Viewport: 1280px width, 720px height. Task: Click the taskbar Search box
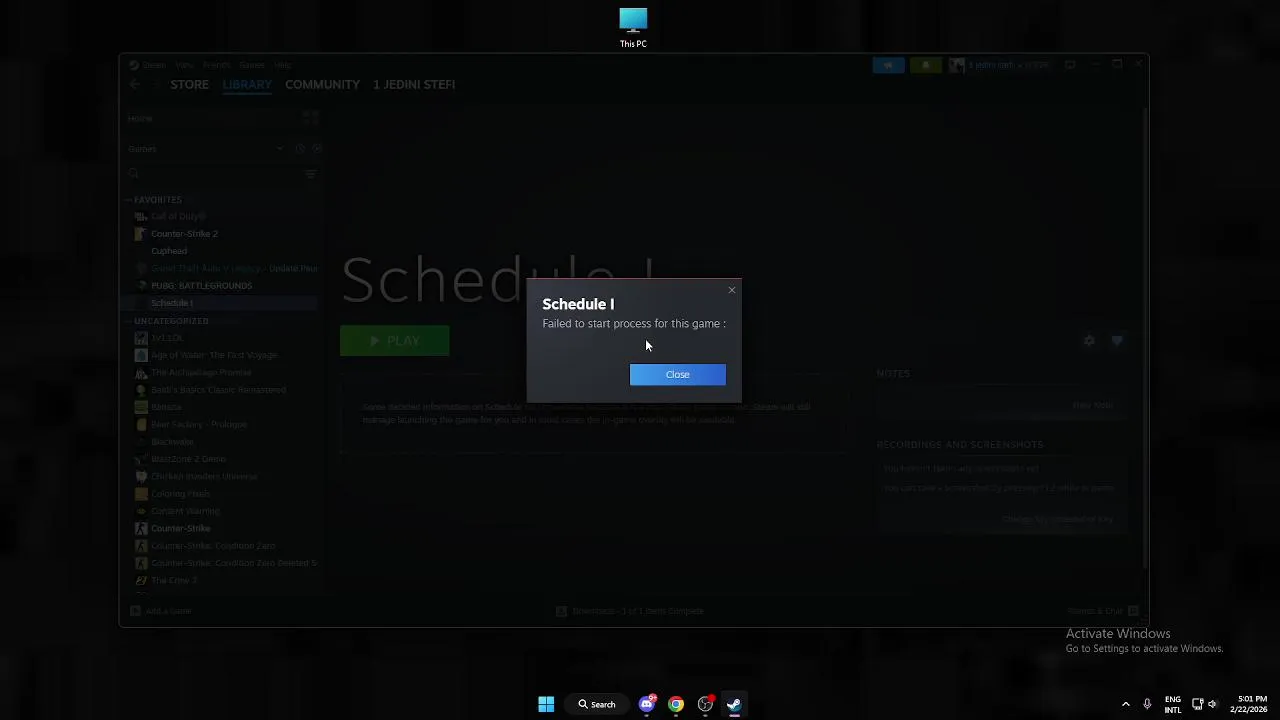[597, 704]
